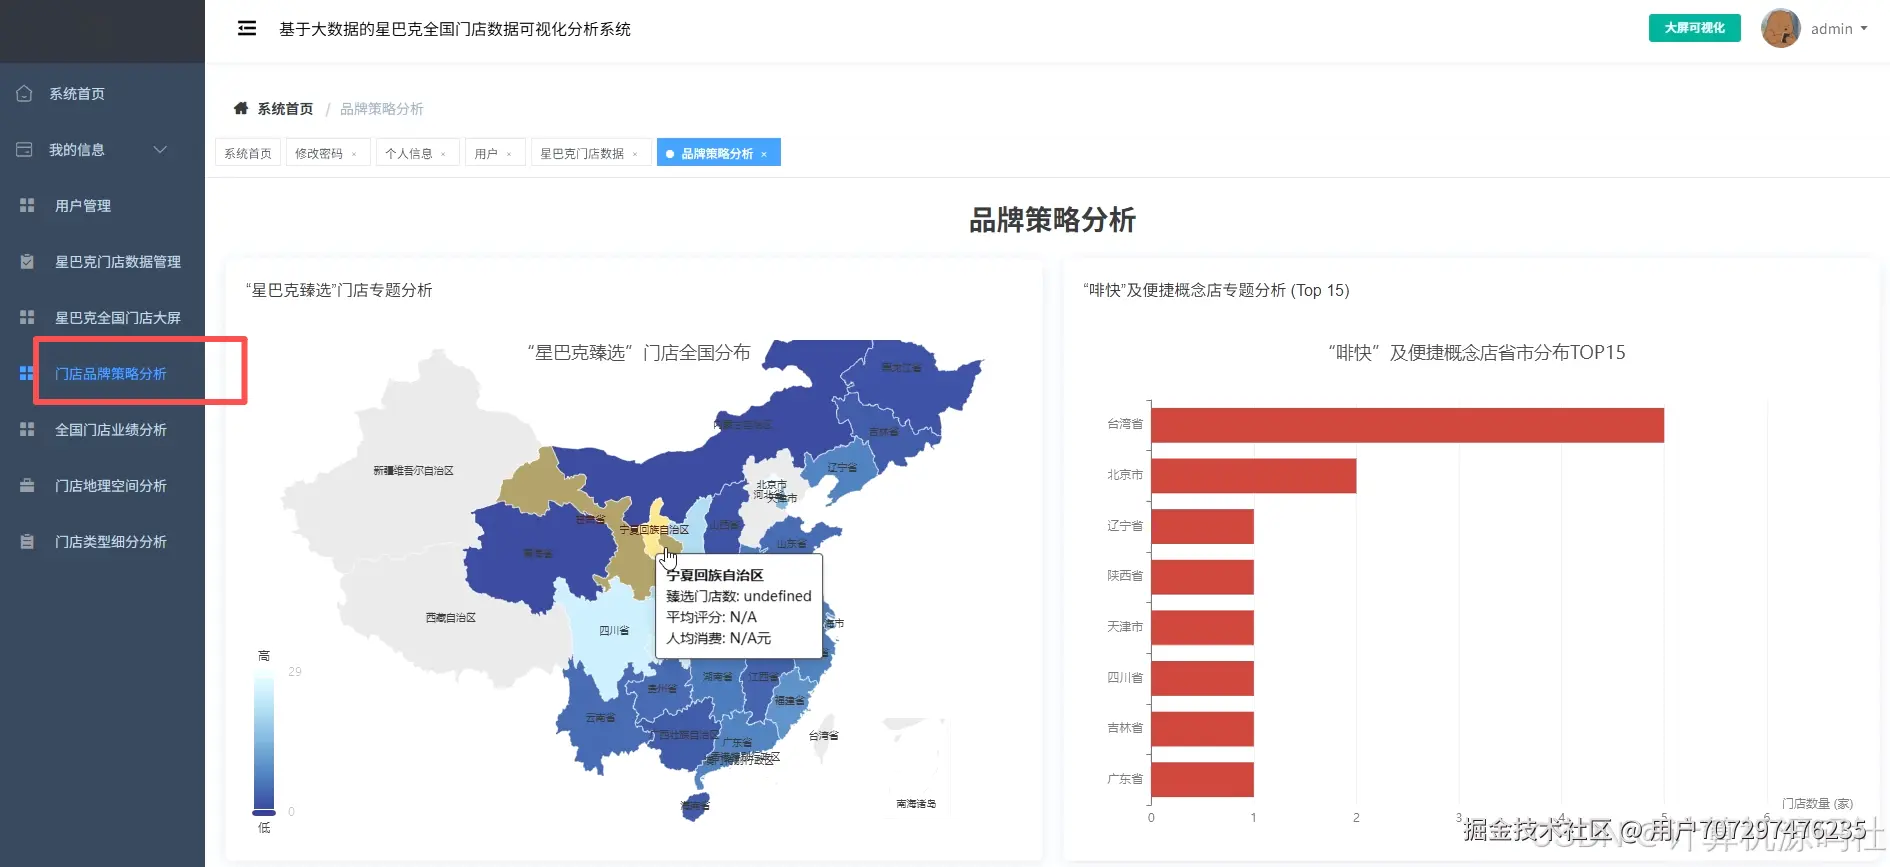Image resolution: width=1890 pixels, height=867 pixels.
Task: Open 星巴克全国门店大屏 menu item
Action: click(102, 317)
